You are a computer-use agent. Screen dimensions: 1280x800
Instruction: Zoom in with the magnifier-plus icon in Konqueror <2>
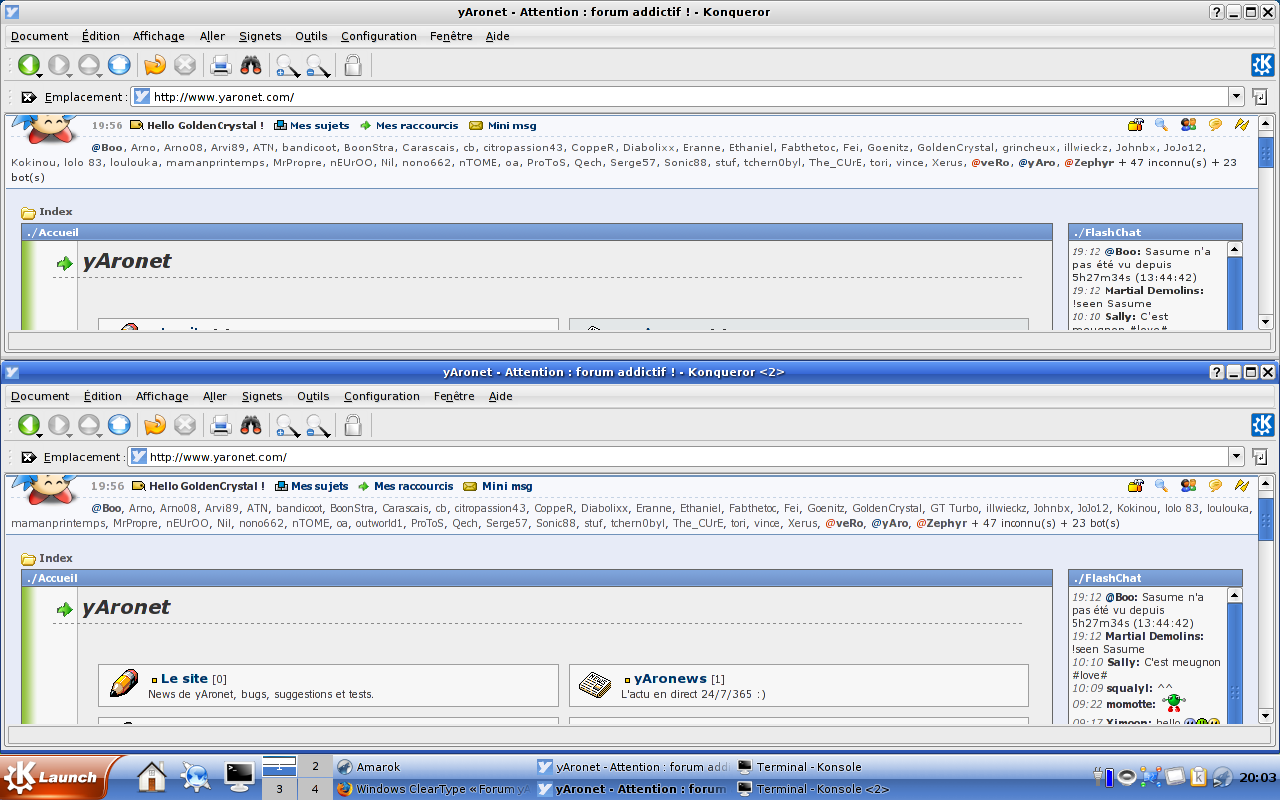[288, 426]
